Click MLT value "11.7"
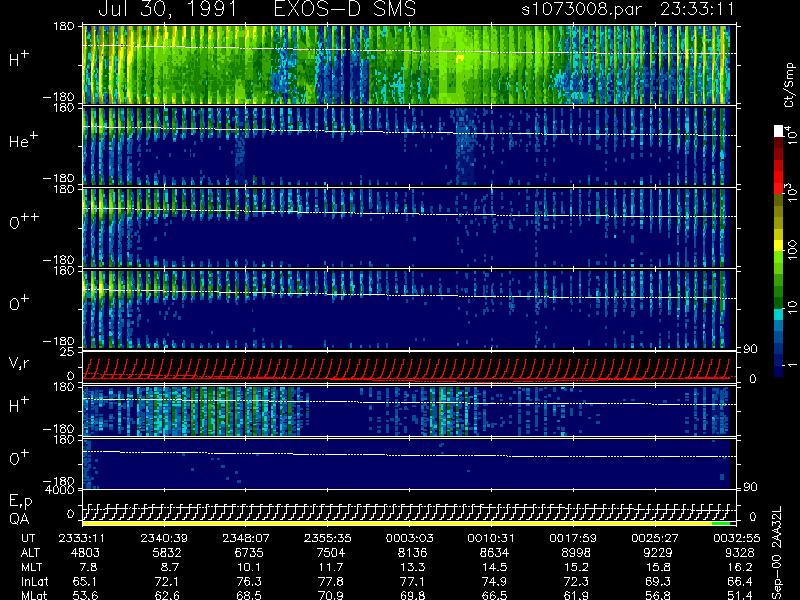 pos(331,567)
